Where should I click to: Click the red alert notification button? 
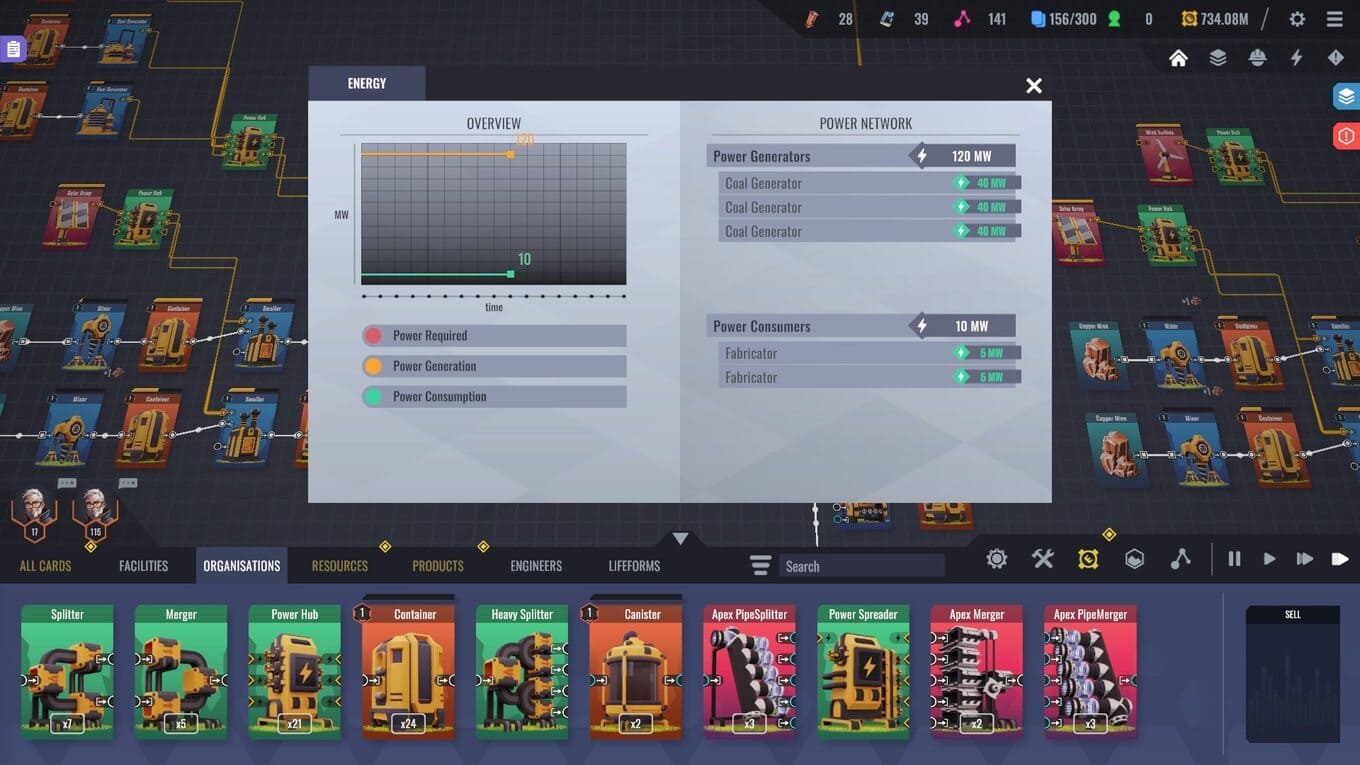[1346, 135]
